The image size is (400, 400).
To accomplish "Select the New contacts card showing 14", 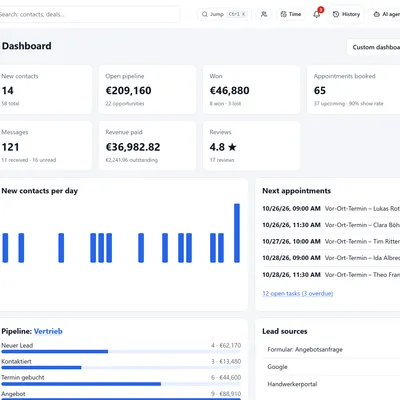I will click(46, 90).
